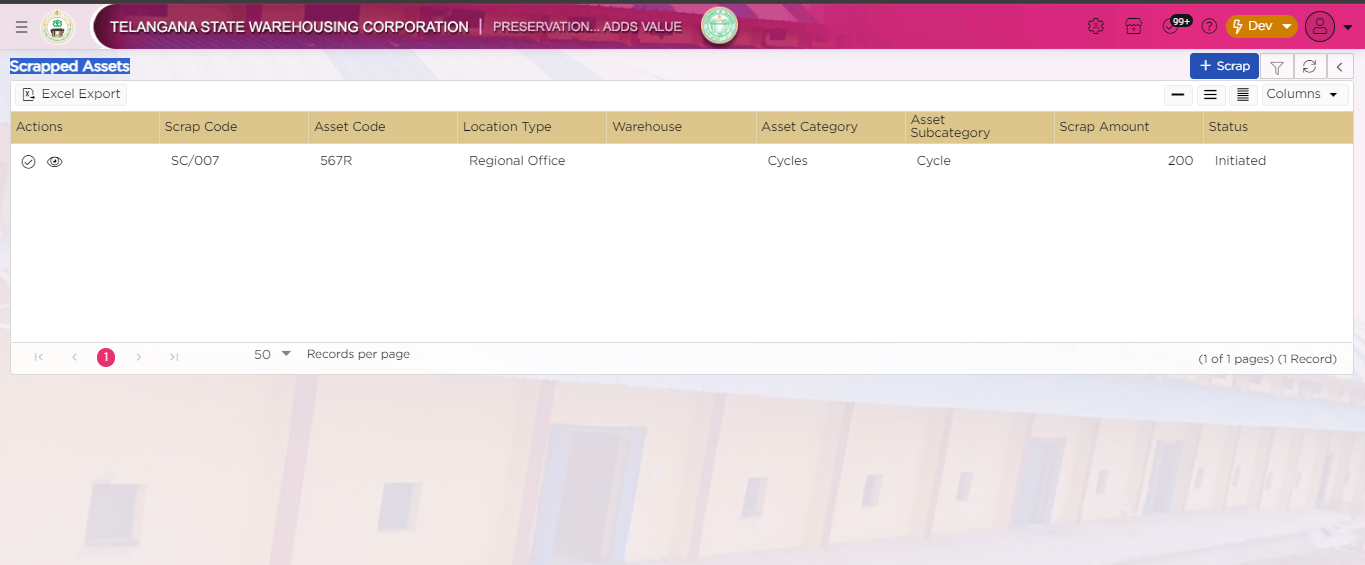Image resolution: width=1365 pixels, height=565 pixels.
Task: Select the loosest single-line row density
Action: 1180,95
